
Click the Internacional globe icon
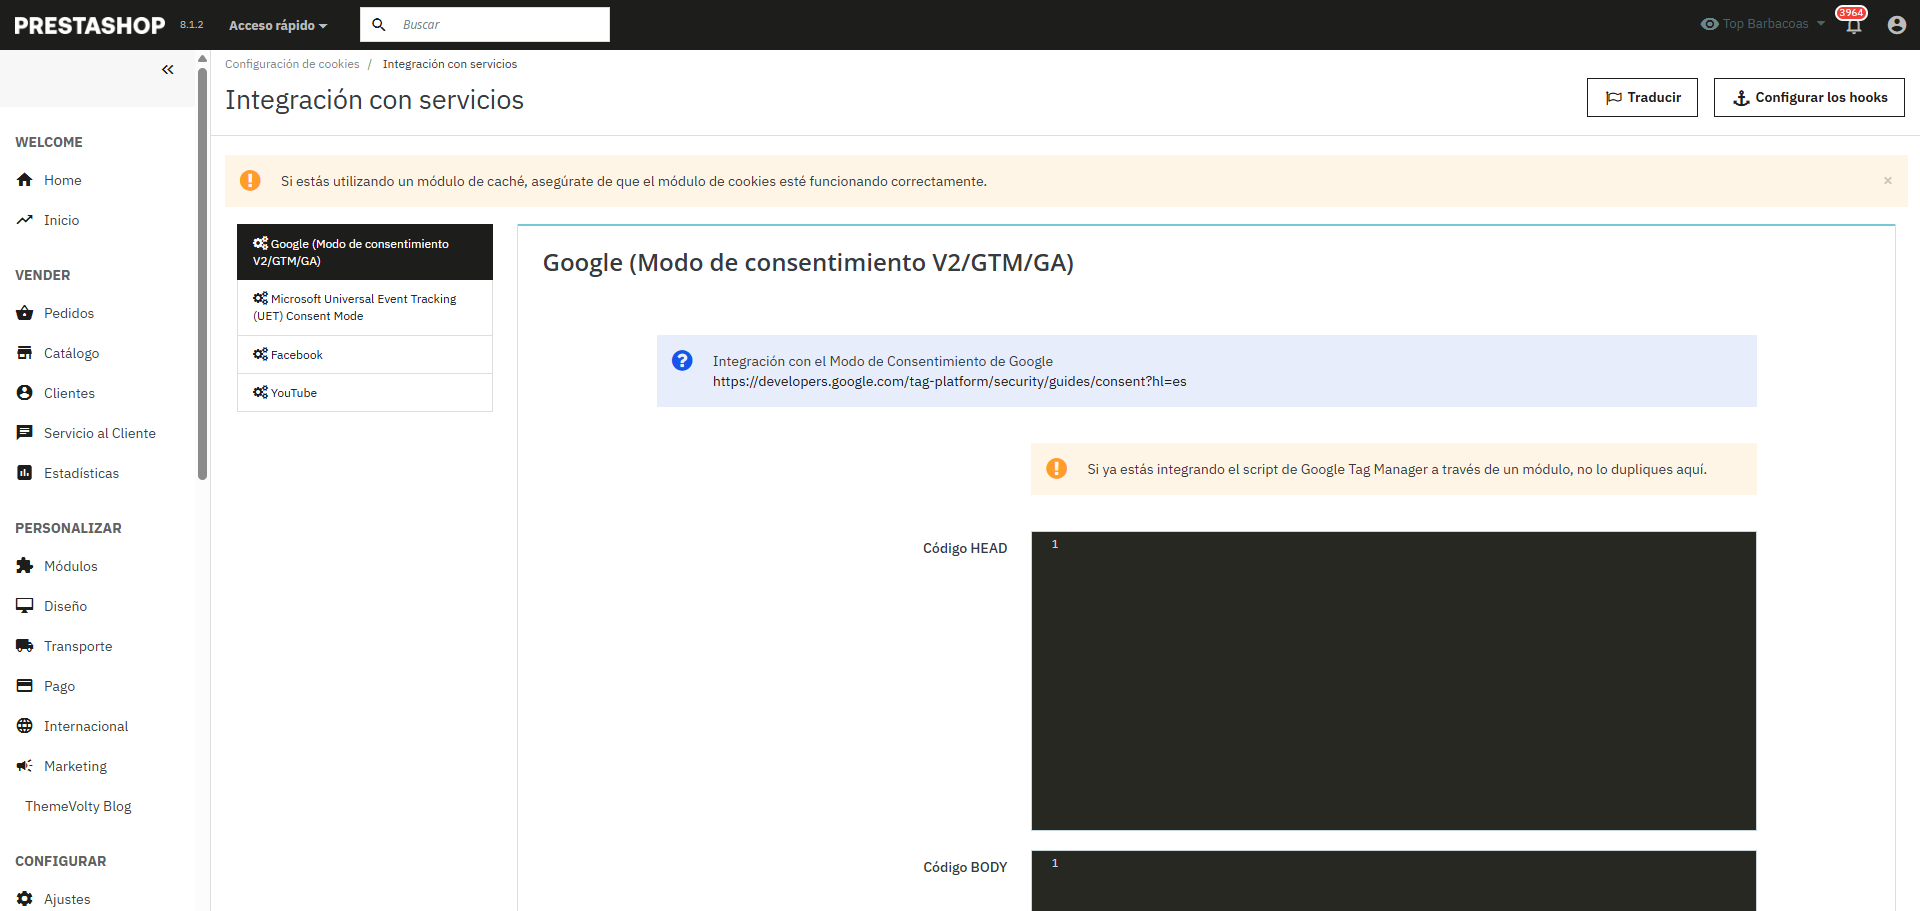point(25,726)
